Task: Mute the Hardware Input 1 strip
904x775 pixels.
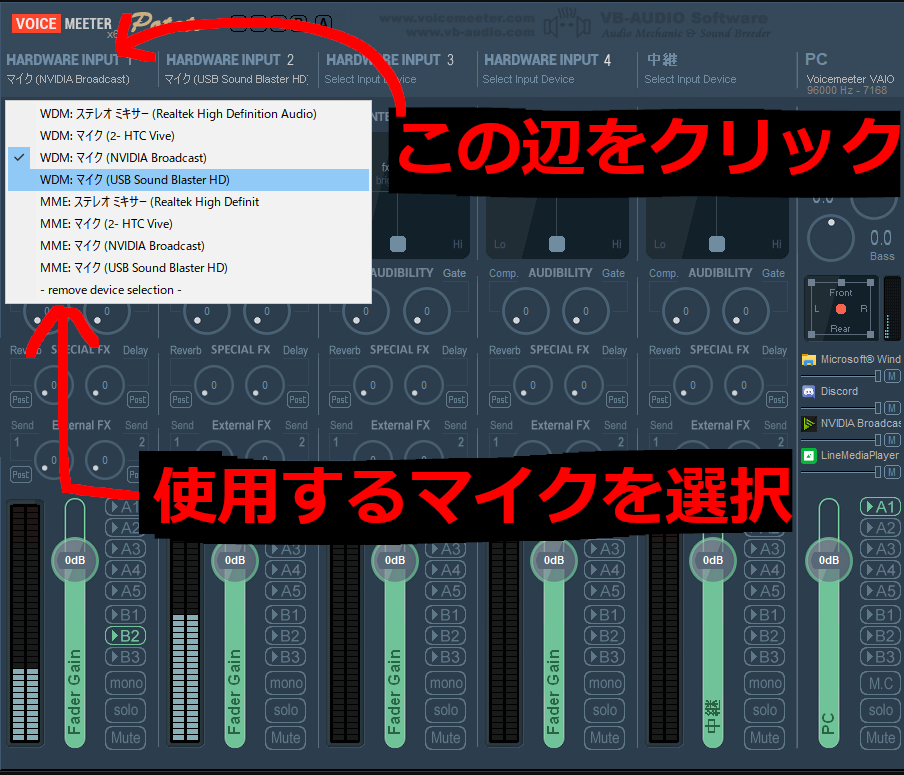Action: pos(125,738)
